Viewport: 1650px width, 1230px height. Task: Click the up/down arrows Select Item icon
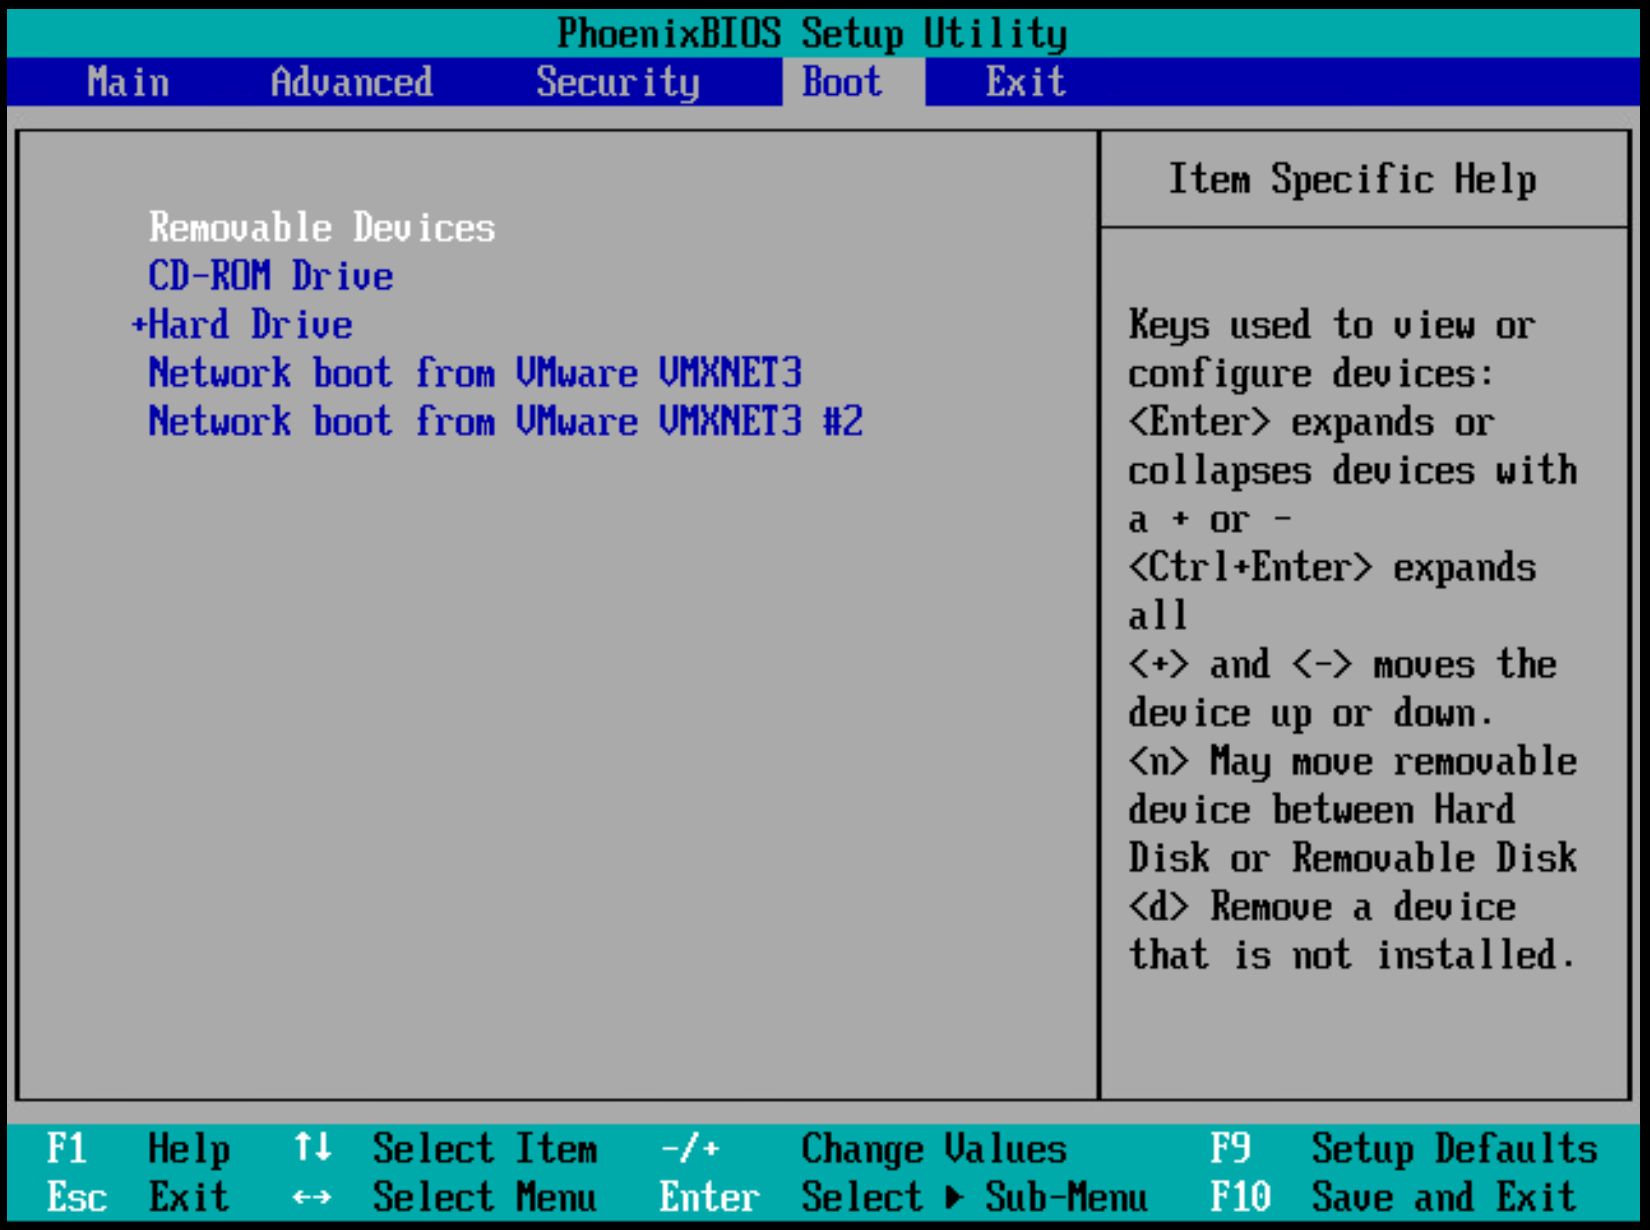point(312,1148)
